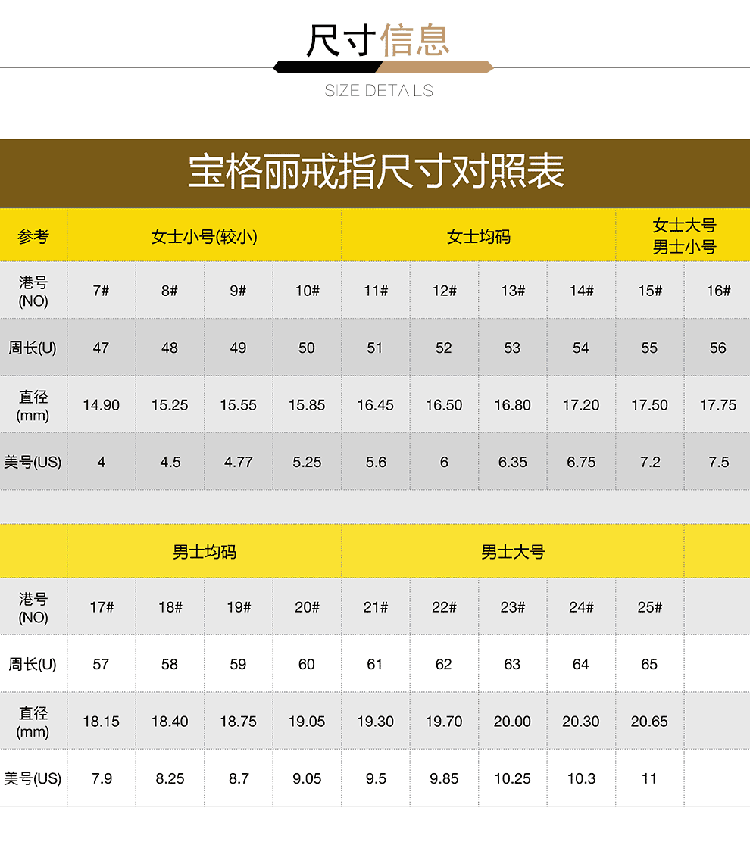Click US size value 7.9

(x=102, y=779)
